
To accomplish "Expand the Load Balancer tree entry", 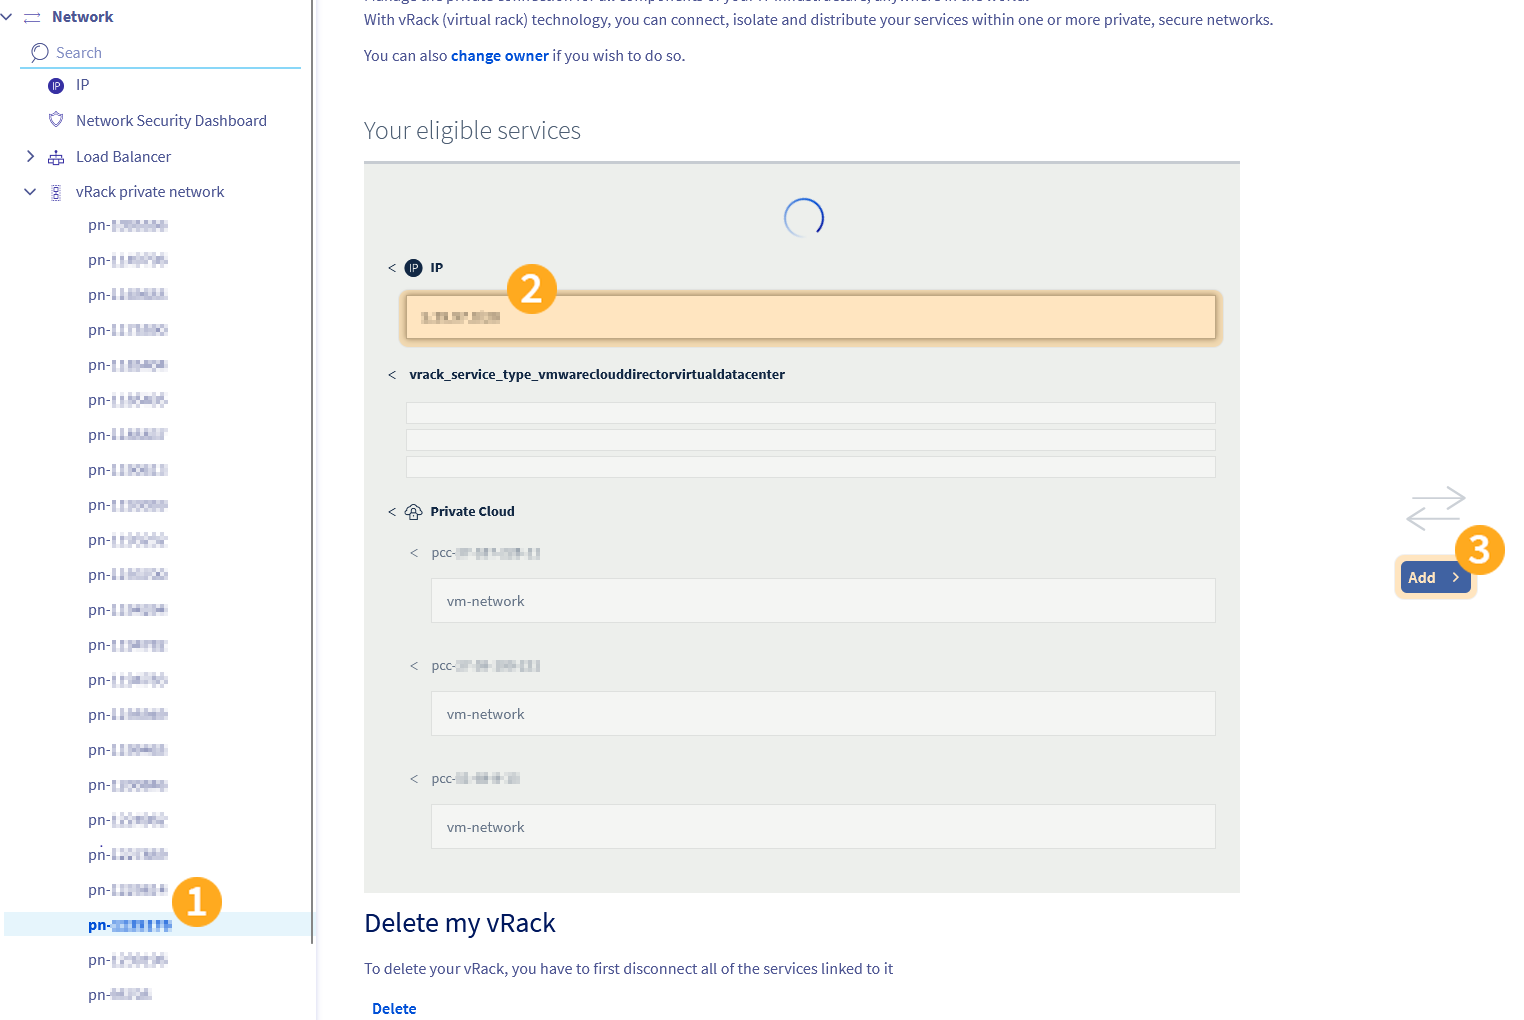I will click(30, 156).
